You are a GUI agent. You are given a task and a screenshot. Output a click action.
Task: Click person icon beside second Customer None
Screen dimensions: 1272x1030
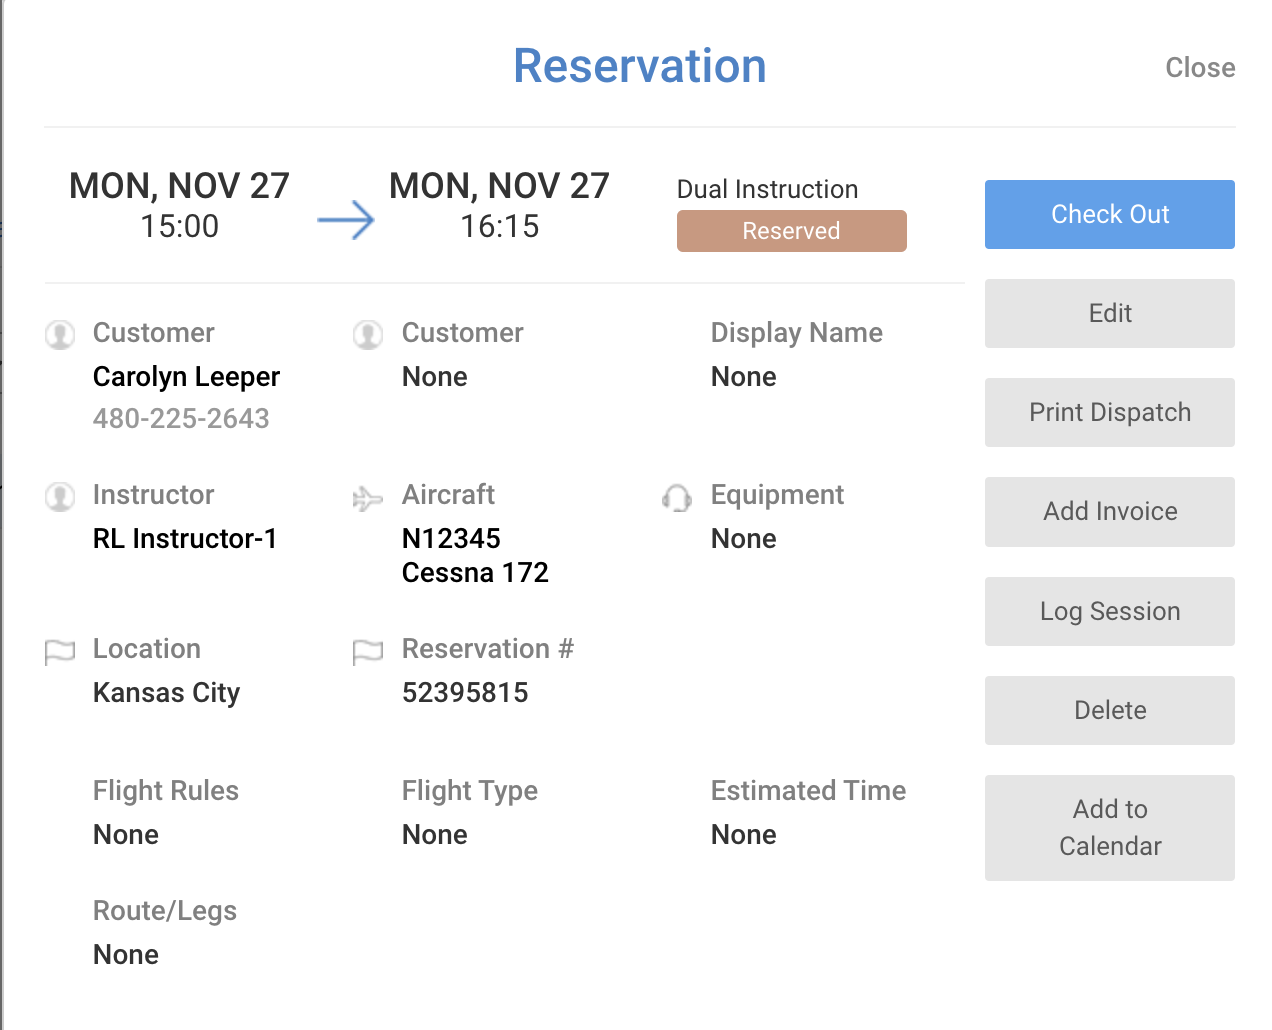point(368,335)
